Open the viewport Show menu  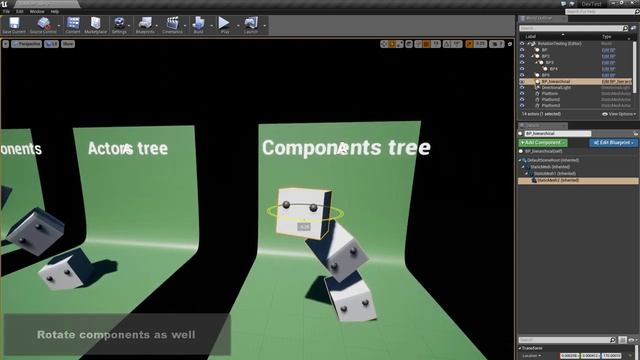(68, 44)
